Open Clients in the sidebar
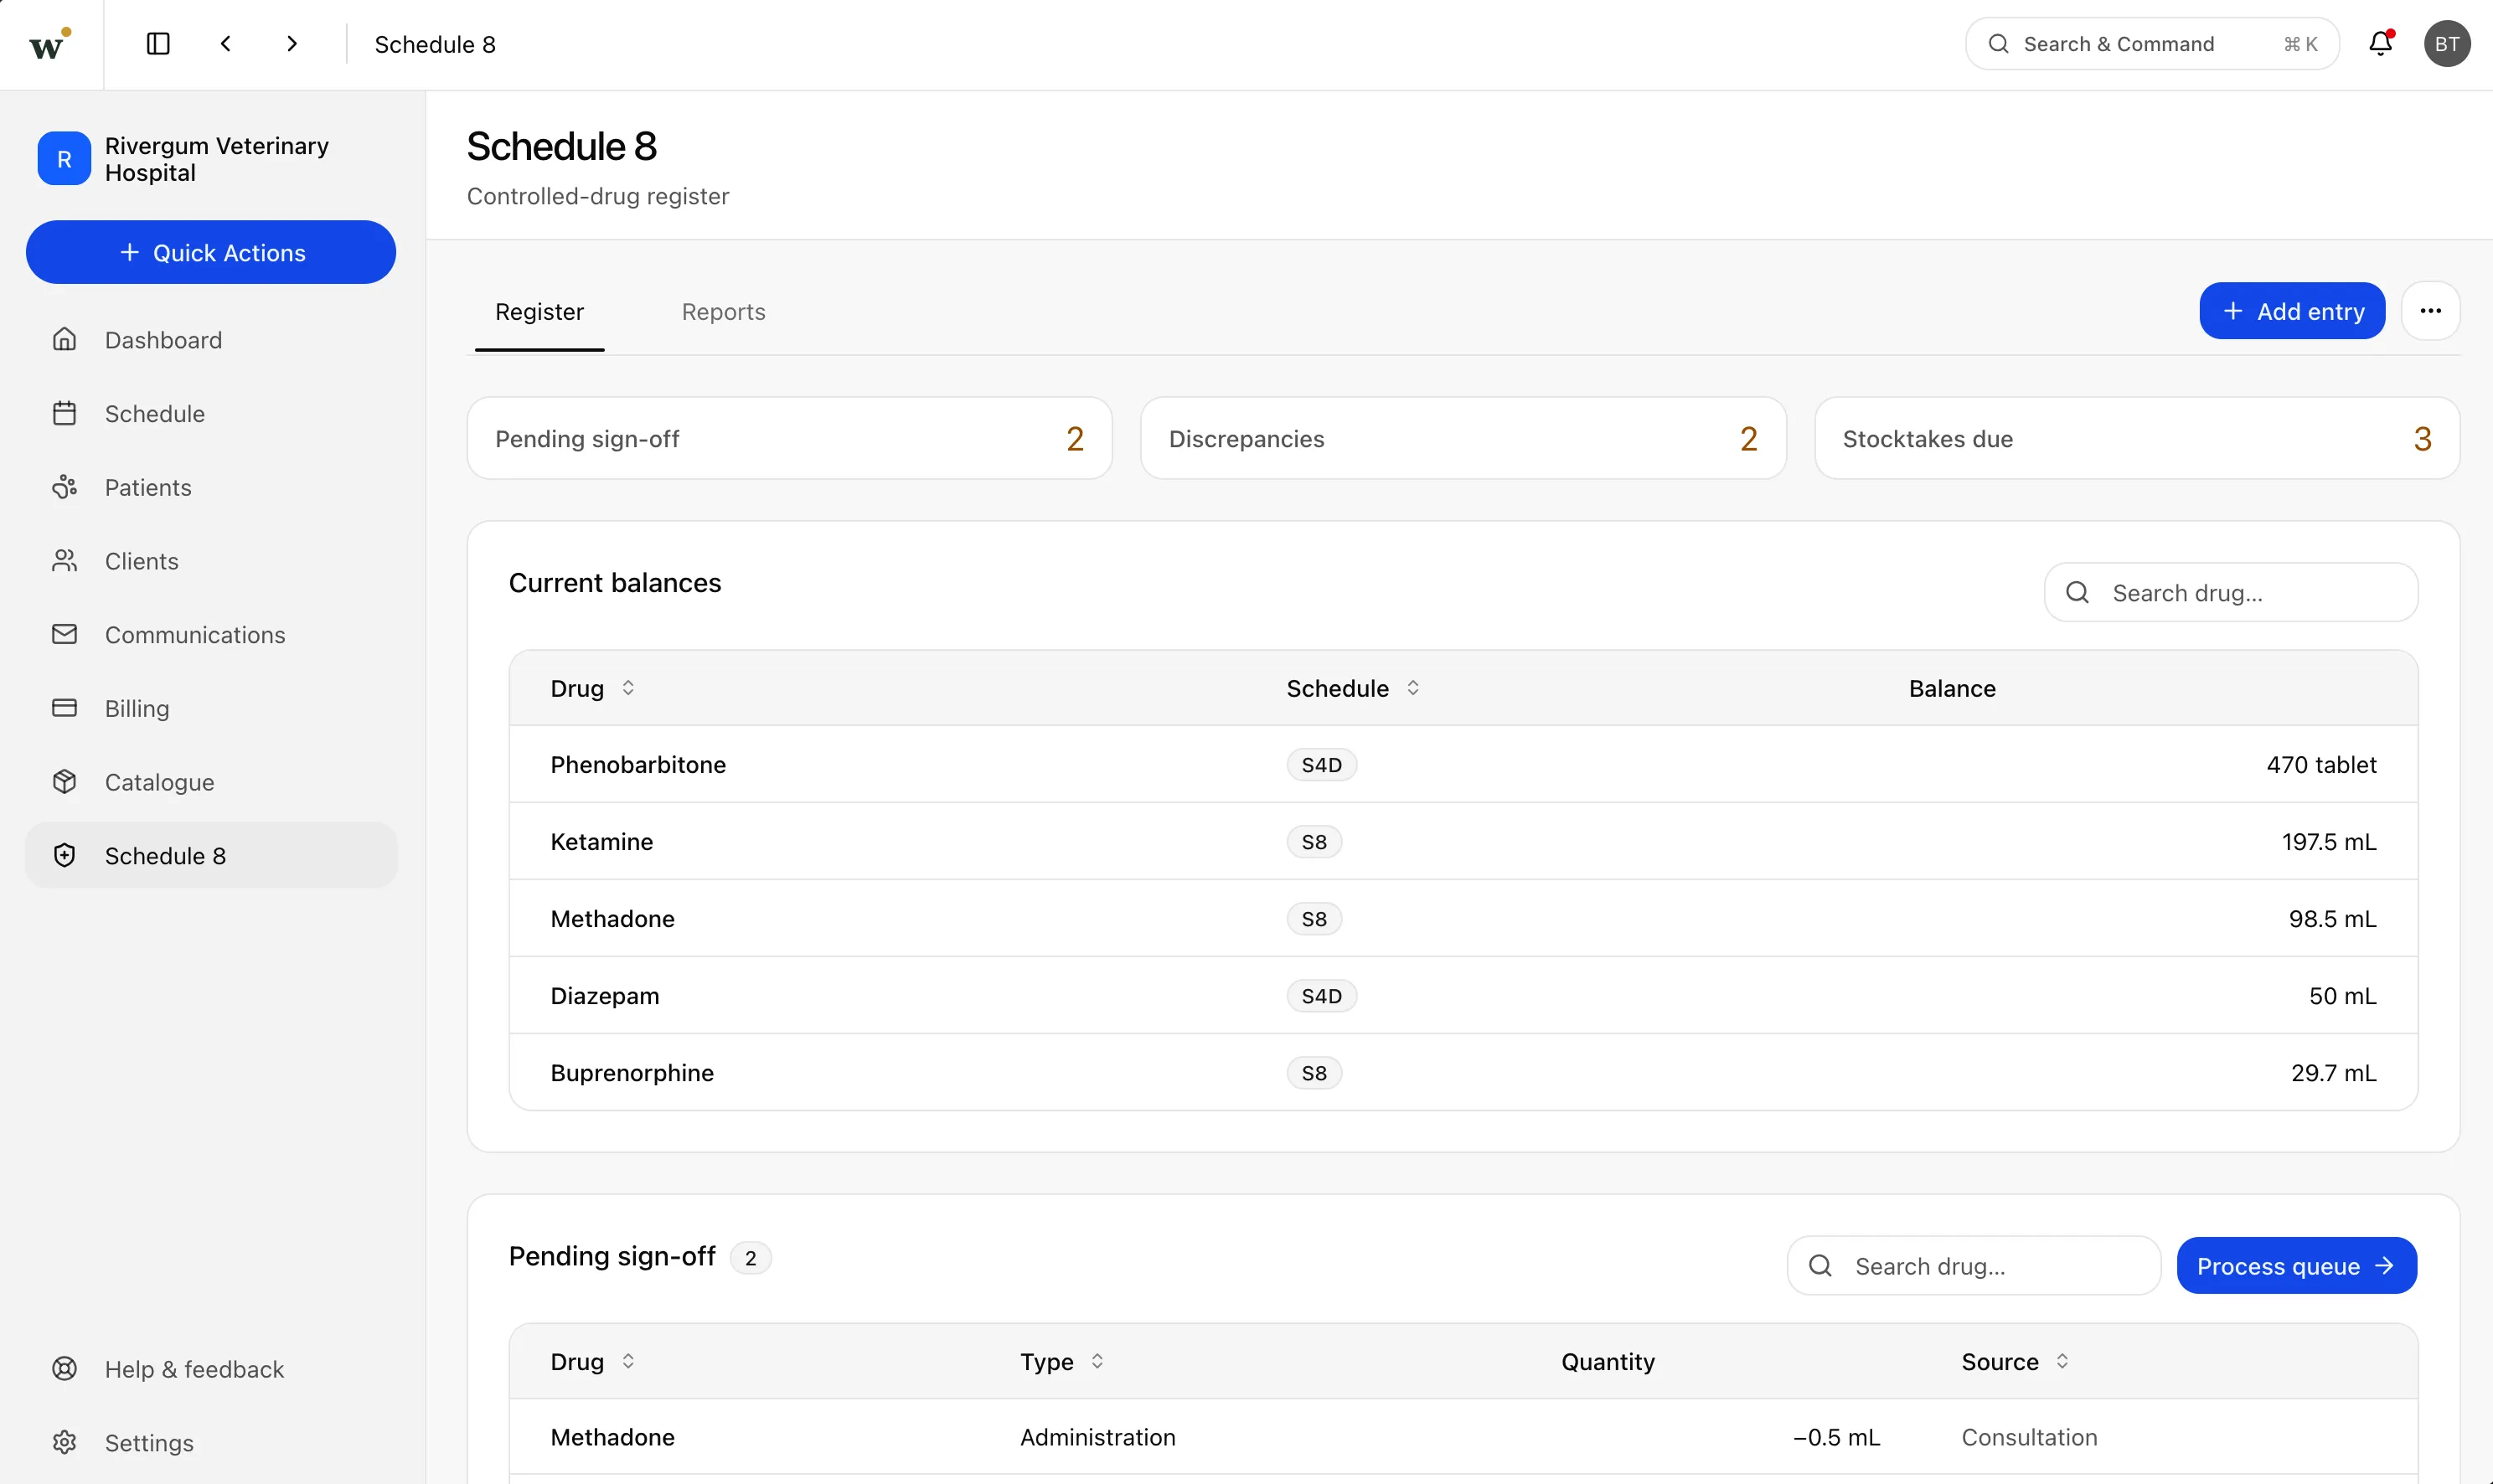The image size is (2493, 1484). 211,561
